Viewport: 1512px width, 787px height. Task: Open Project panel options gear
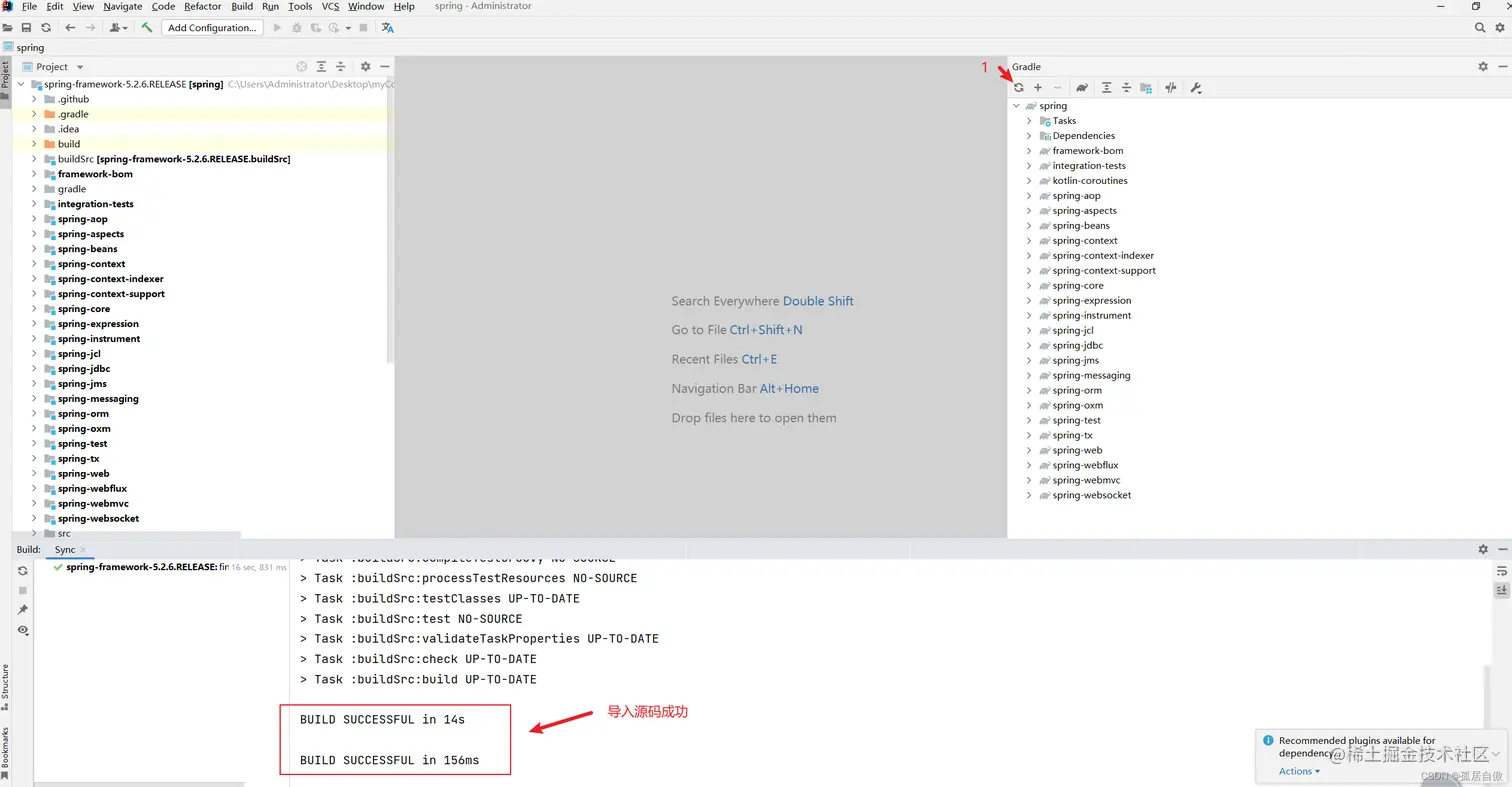(x=365, y=67)
